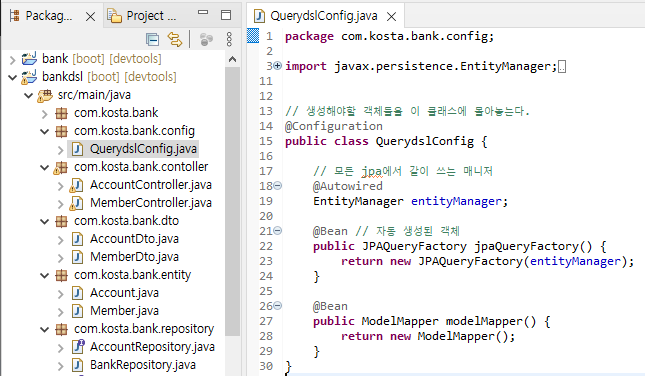Collapse the com.kosta.bank.dto package
The image size is (645, 376).
click(44, 221)
